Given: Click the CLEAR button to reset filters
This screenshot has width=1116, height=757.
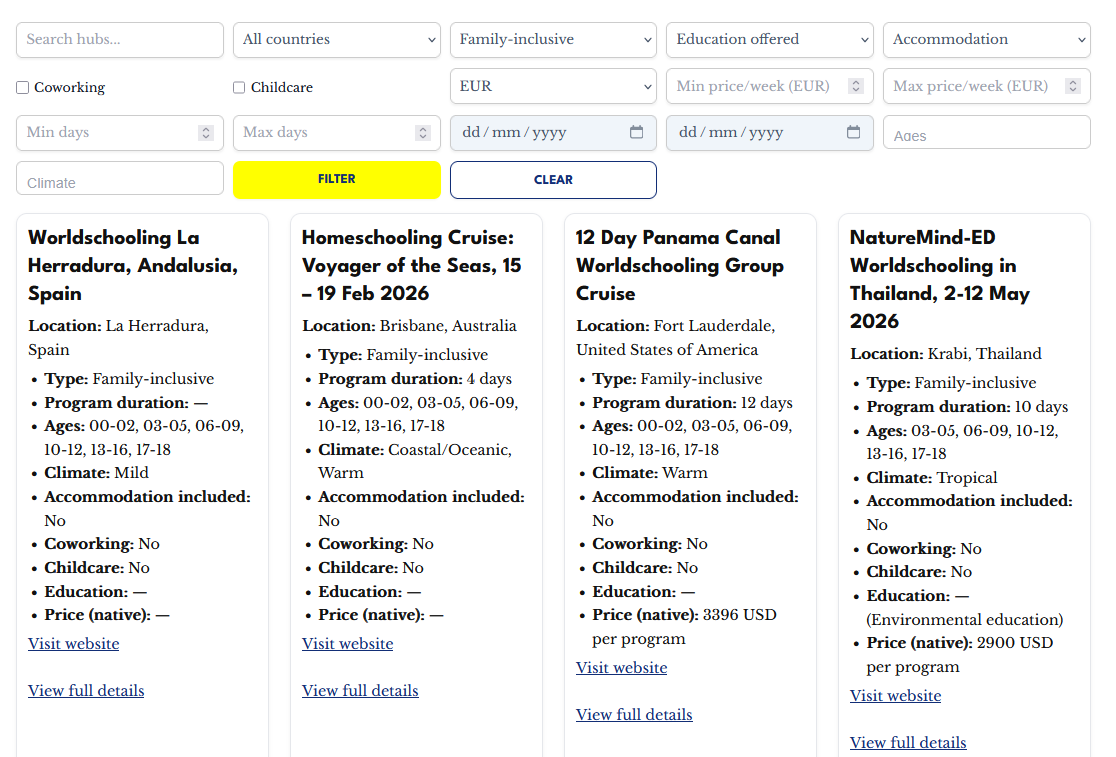Looking at the screenshot, I should click(553, 180).
